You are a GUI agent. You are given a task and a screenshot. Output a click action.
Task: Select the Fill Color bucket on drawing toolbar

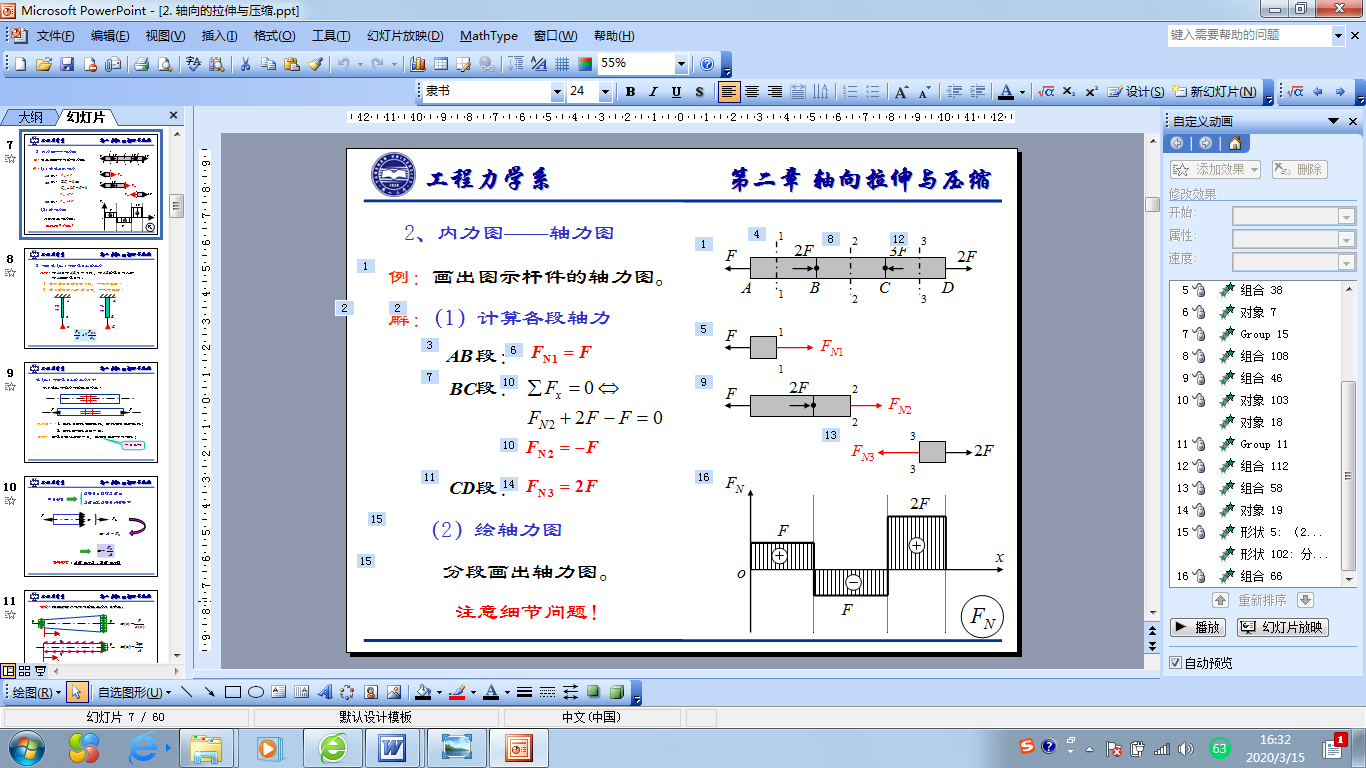(x=424, y=690)
